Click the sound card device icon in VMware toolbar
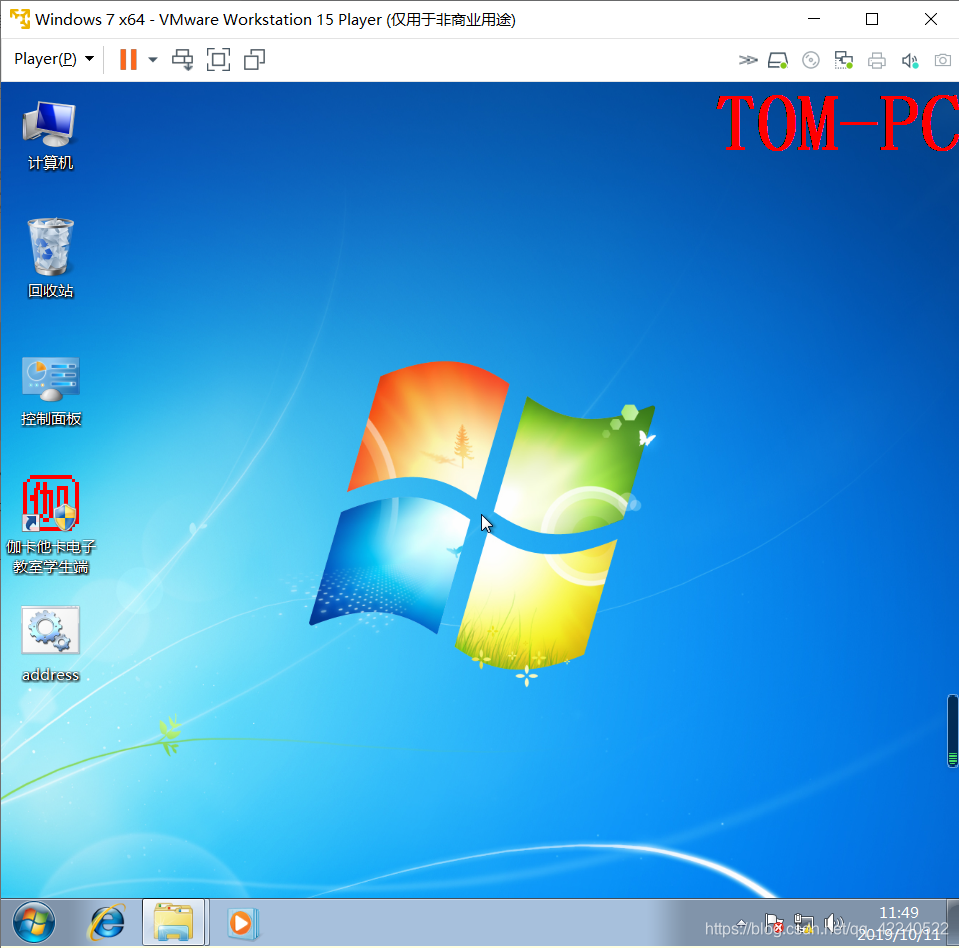 point(909,60)
